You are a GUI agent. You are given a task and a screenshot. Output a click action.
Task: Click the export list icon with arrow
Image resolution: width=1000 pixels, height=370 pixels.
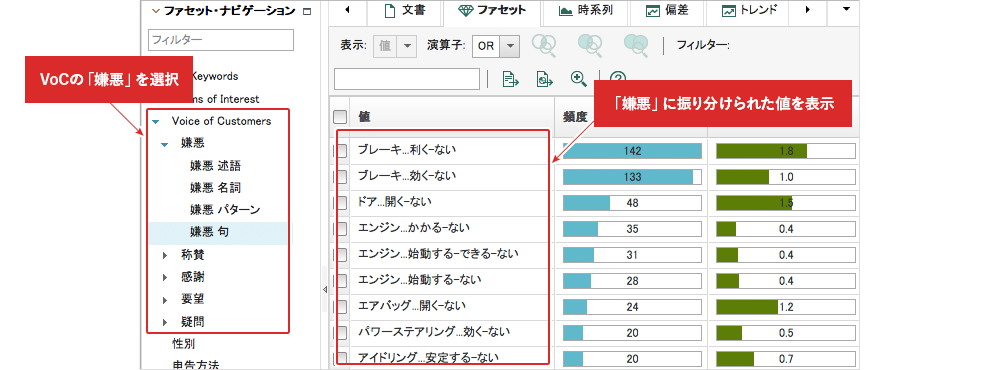(511, 79)
